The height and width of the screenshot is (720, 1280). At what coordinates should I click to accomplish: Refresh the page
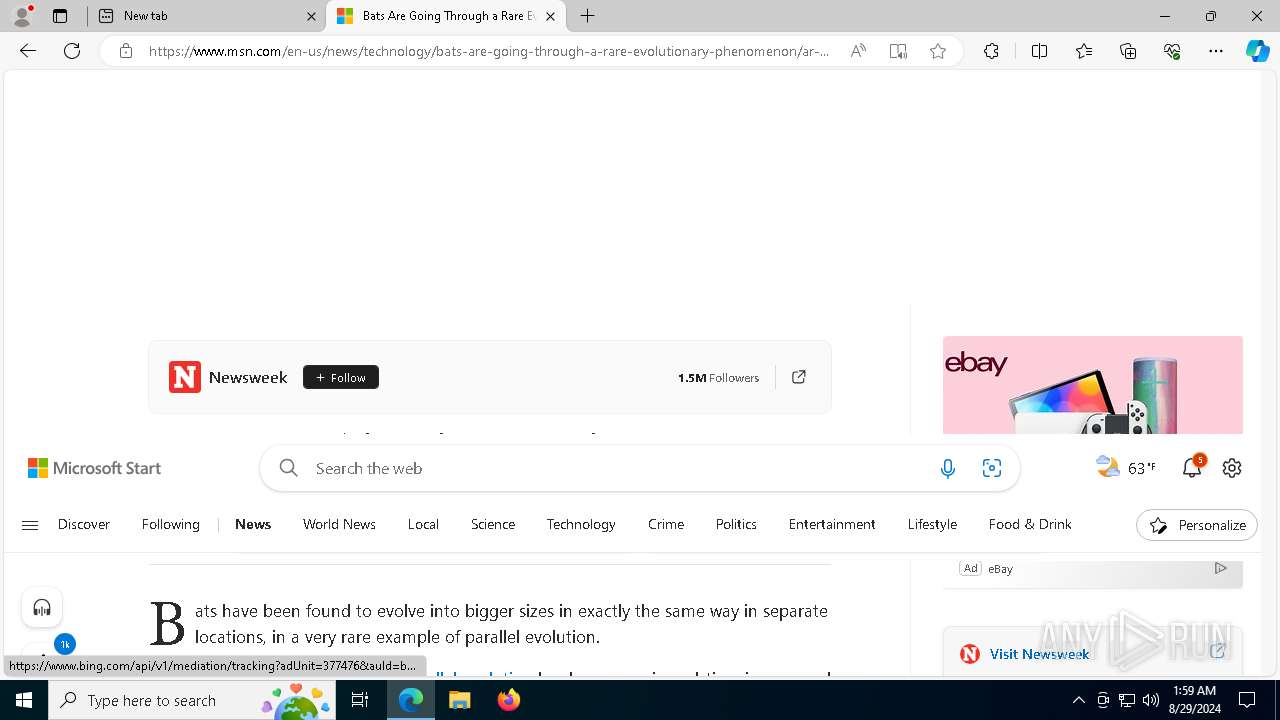[72, 51]
